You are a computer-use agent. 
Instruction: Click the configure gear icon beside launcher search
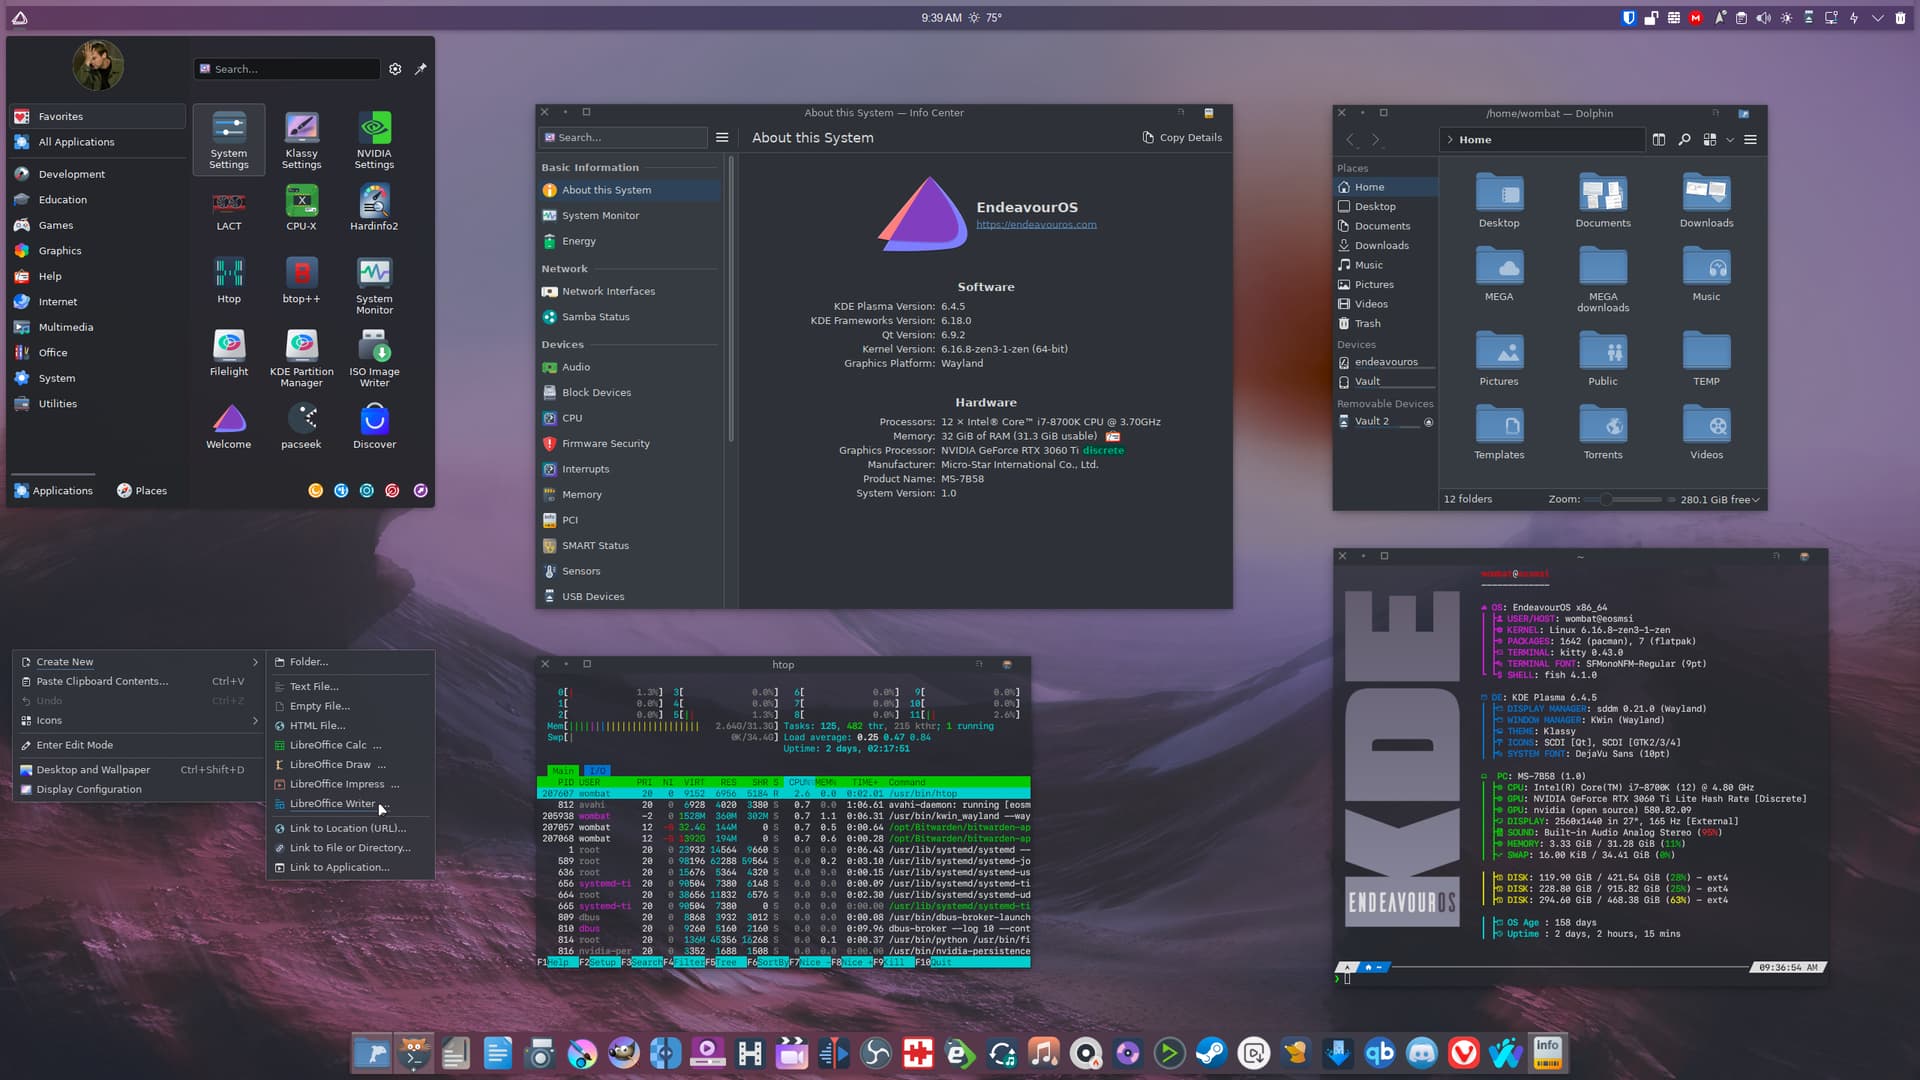coord(395,69)
